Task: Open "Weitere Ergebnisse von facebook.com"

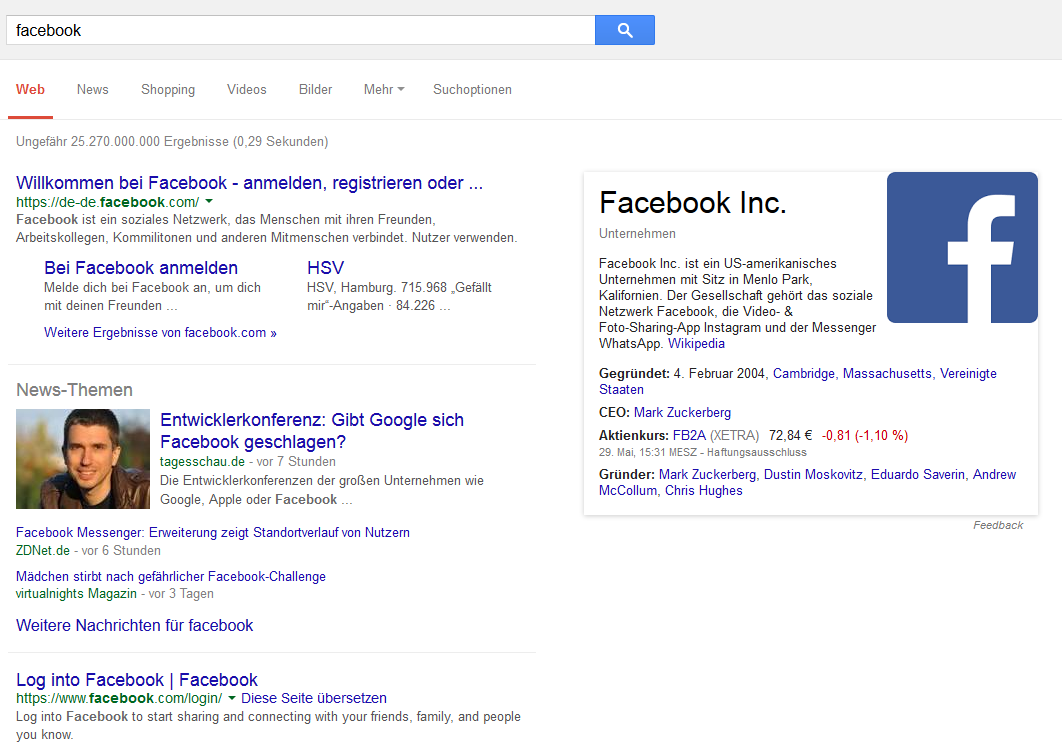Action: coord(160,332)
